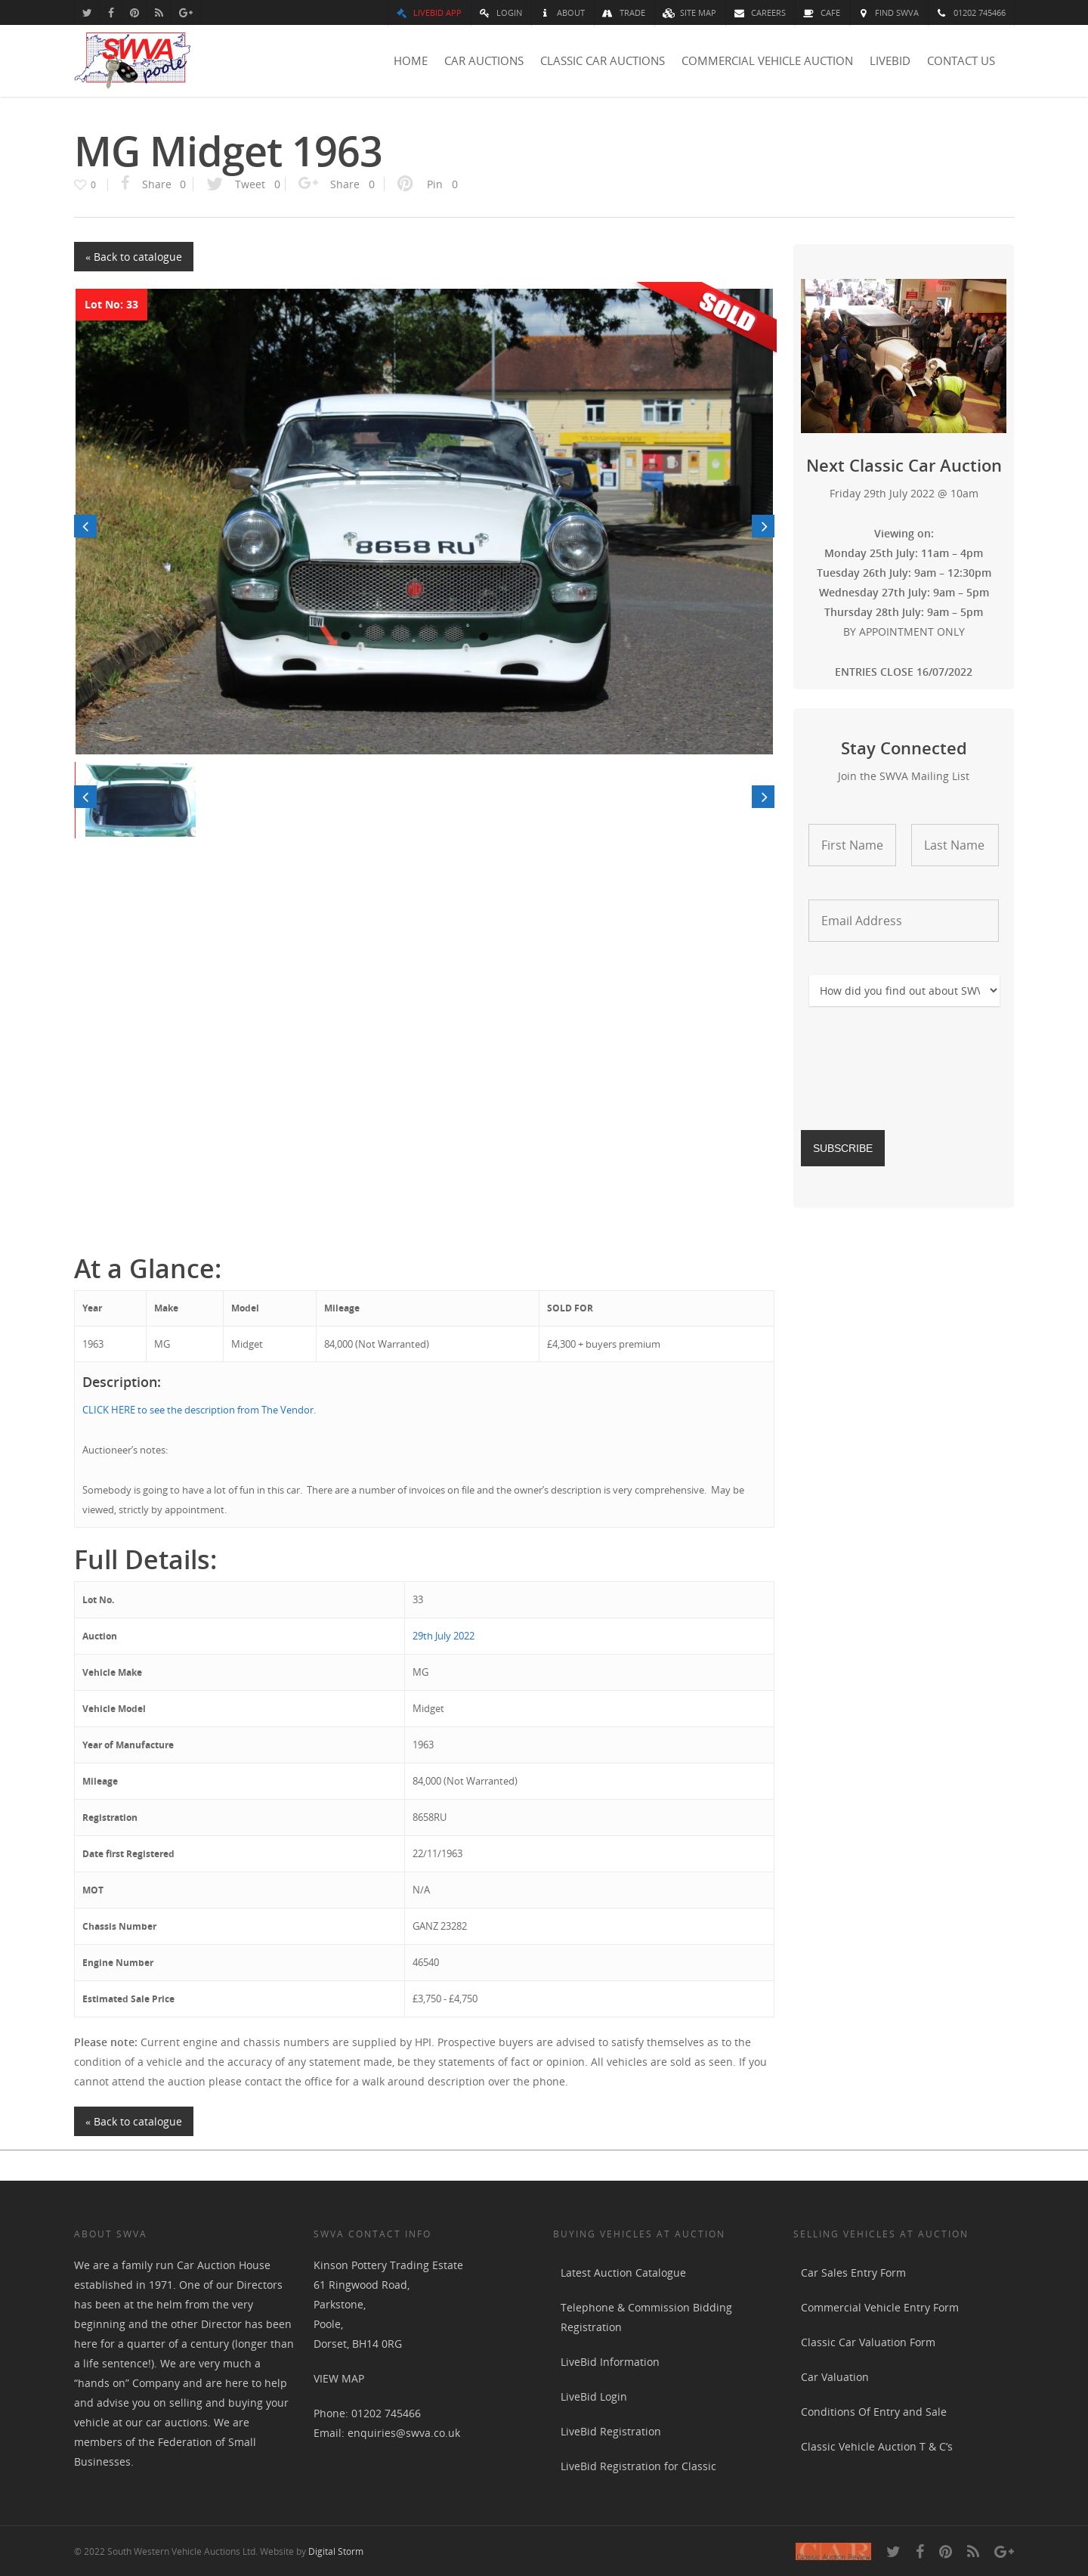Open the CAFE link in top bar
The height and width of the screenshot is (2576, 1088).
point(822,13)
